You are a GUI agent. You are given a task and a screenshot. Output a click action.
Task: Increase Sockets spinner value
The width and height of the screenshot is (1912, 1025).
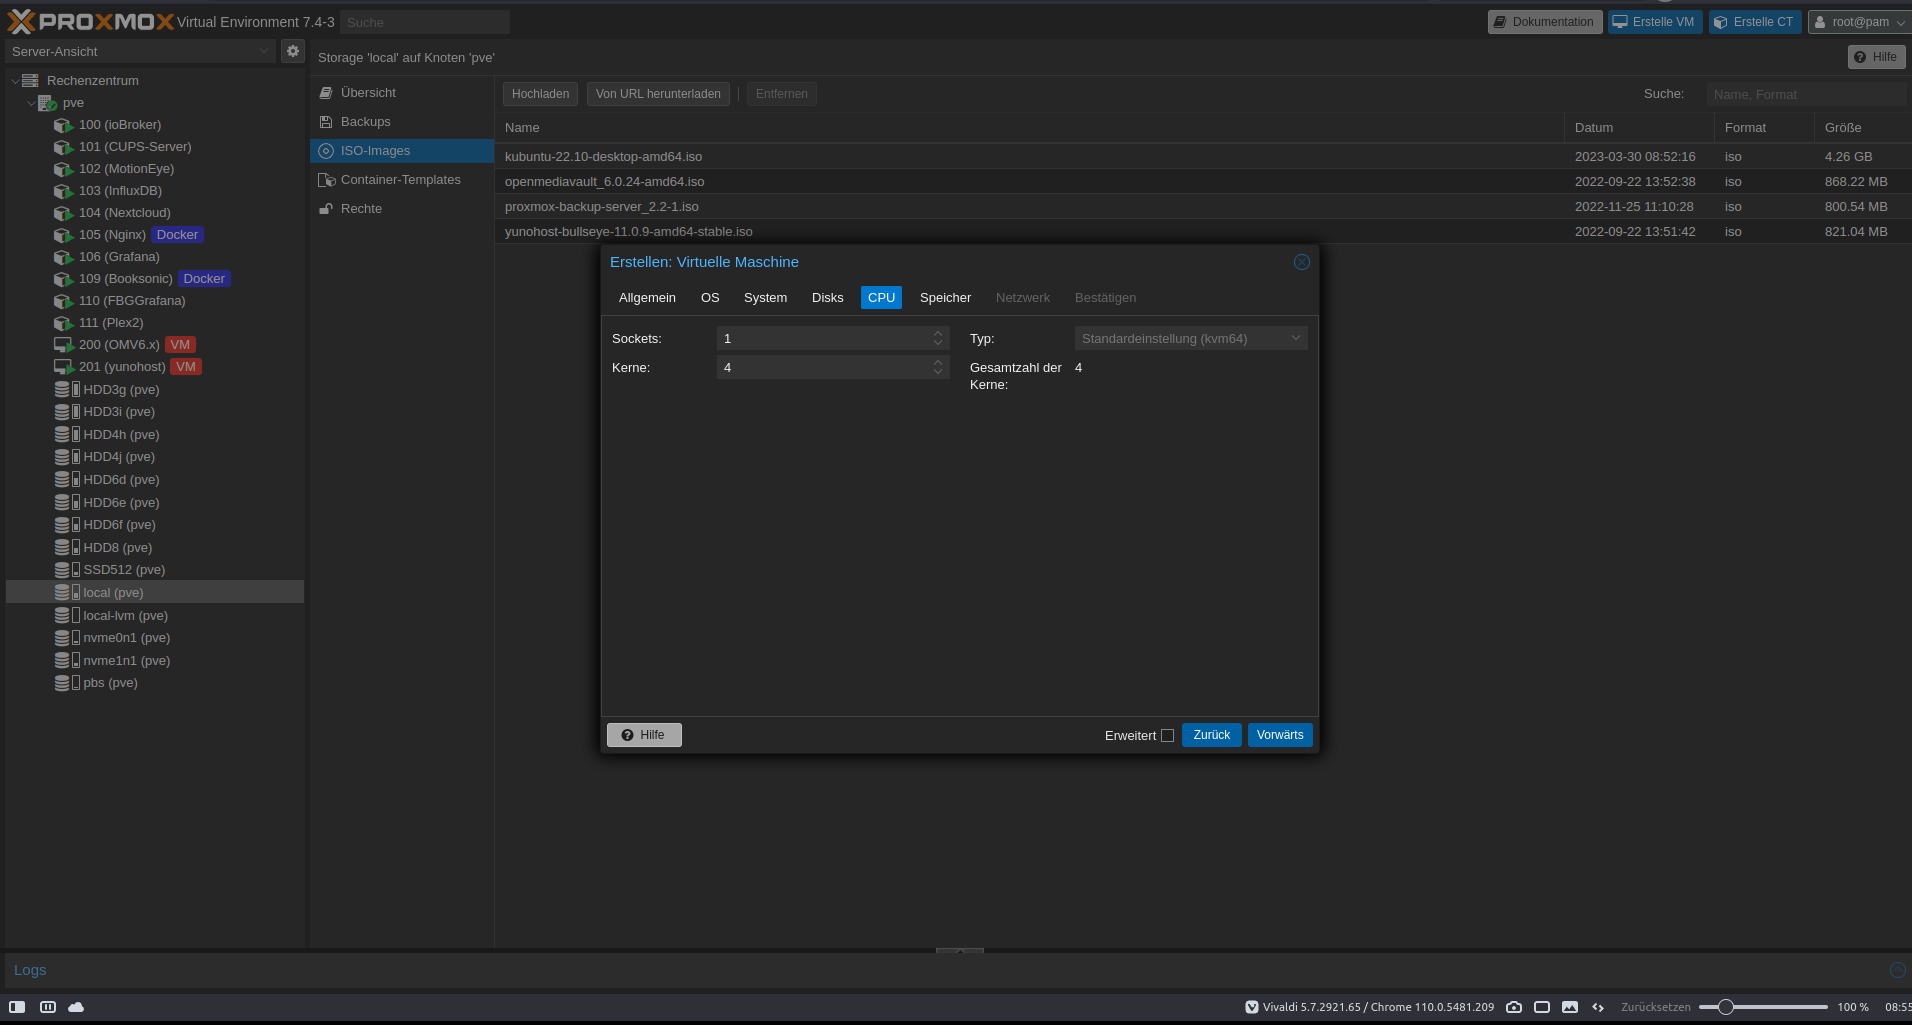938,334
